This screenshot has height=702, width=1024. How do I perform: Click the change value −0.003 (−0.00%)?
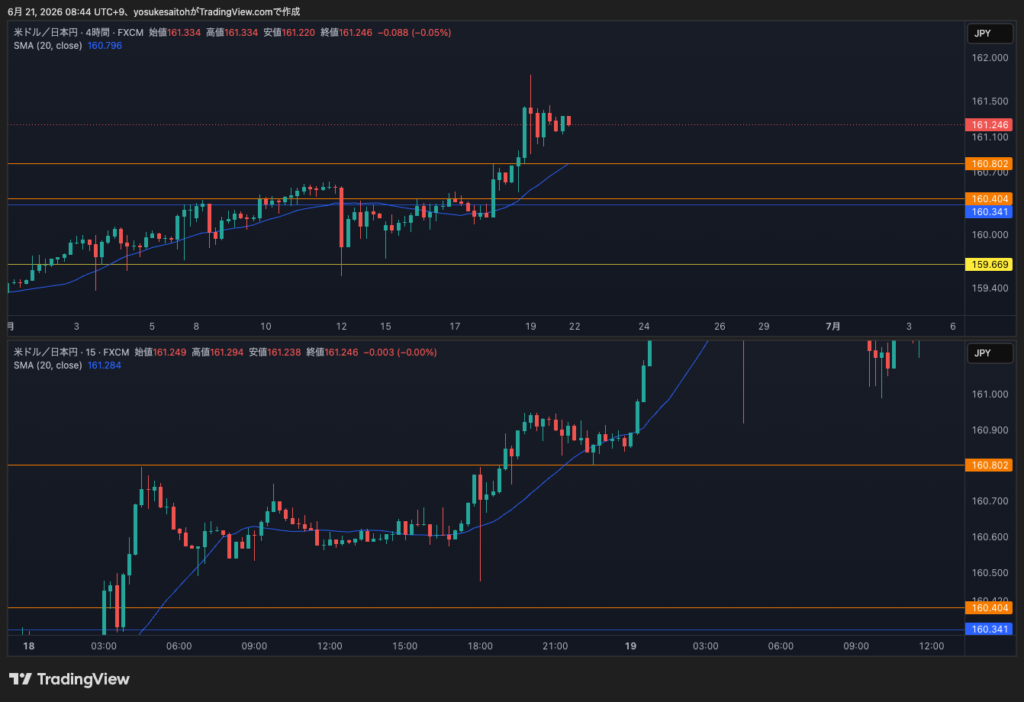click(x=400, y=353)
